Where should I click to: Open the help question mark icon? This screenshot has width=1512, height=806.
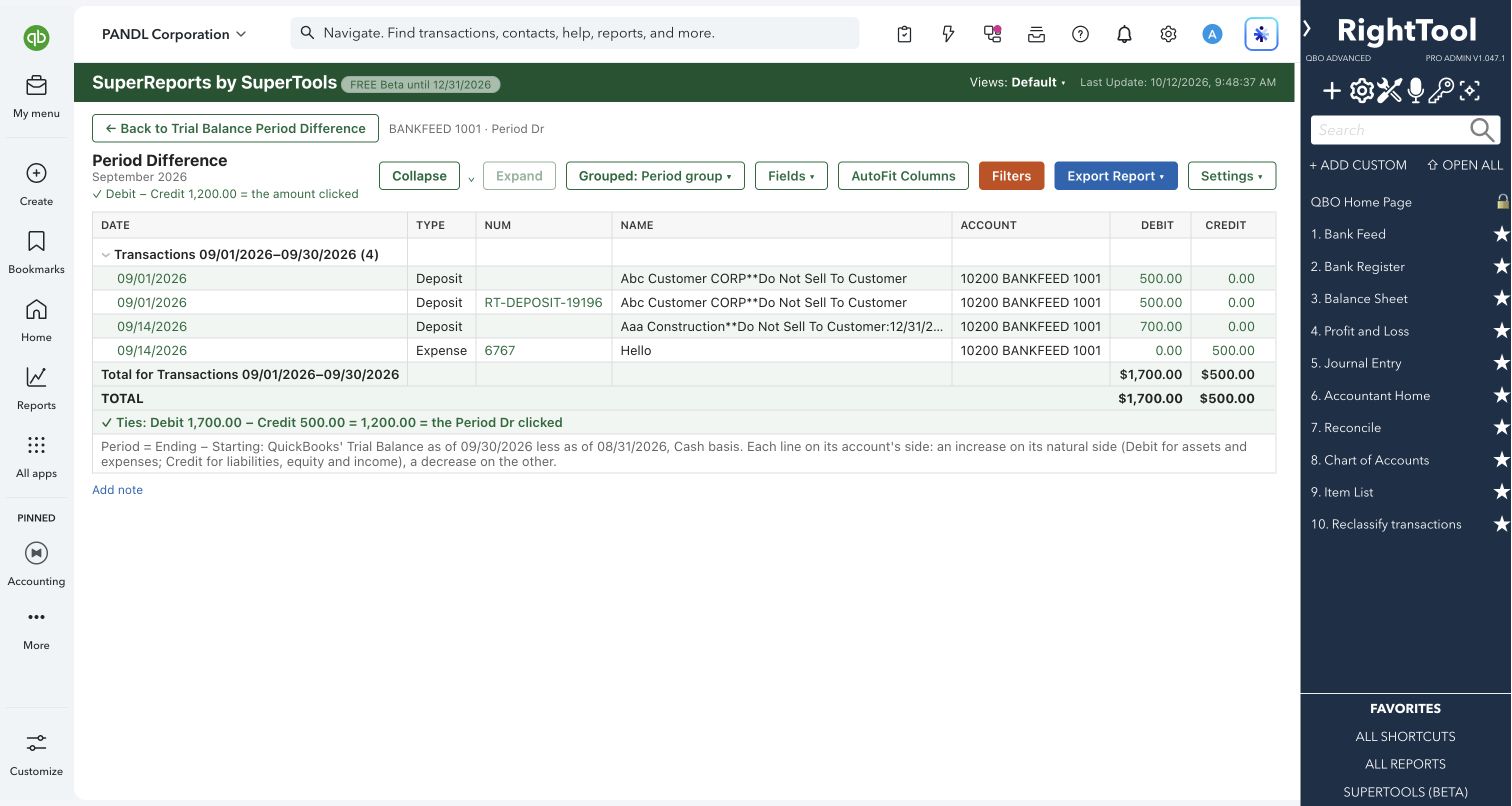click(1080, 34)
